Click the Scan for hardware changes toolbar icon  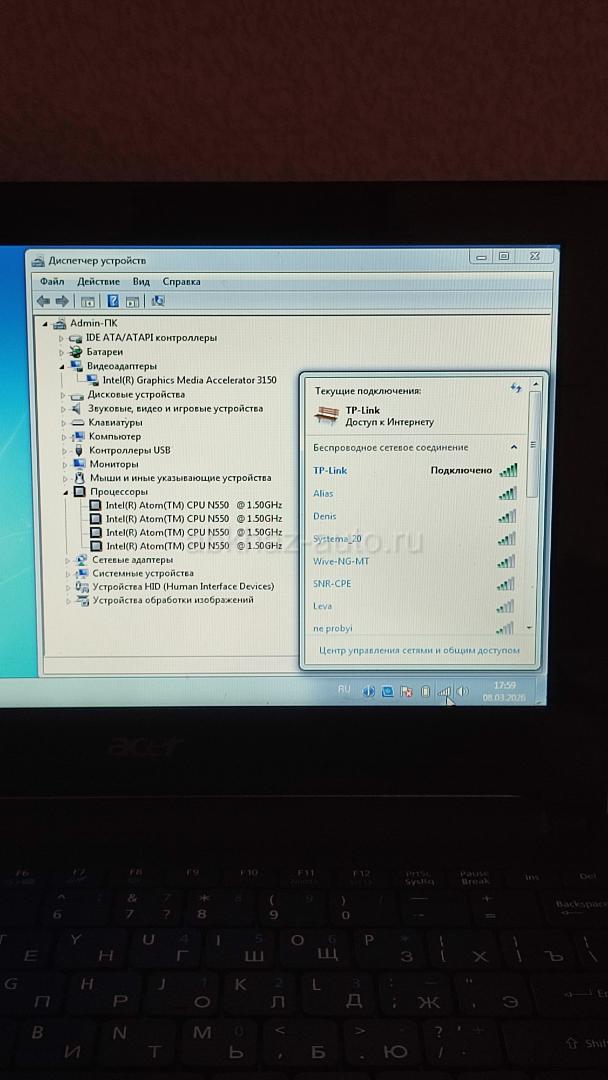(x=157, y=301)
